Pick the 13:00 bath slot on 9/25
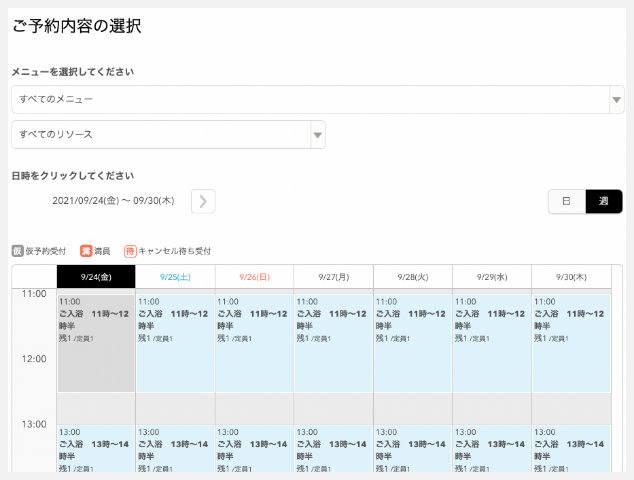 175,448
